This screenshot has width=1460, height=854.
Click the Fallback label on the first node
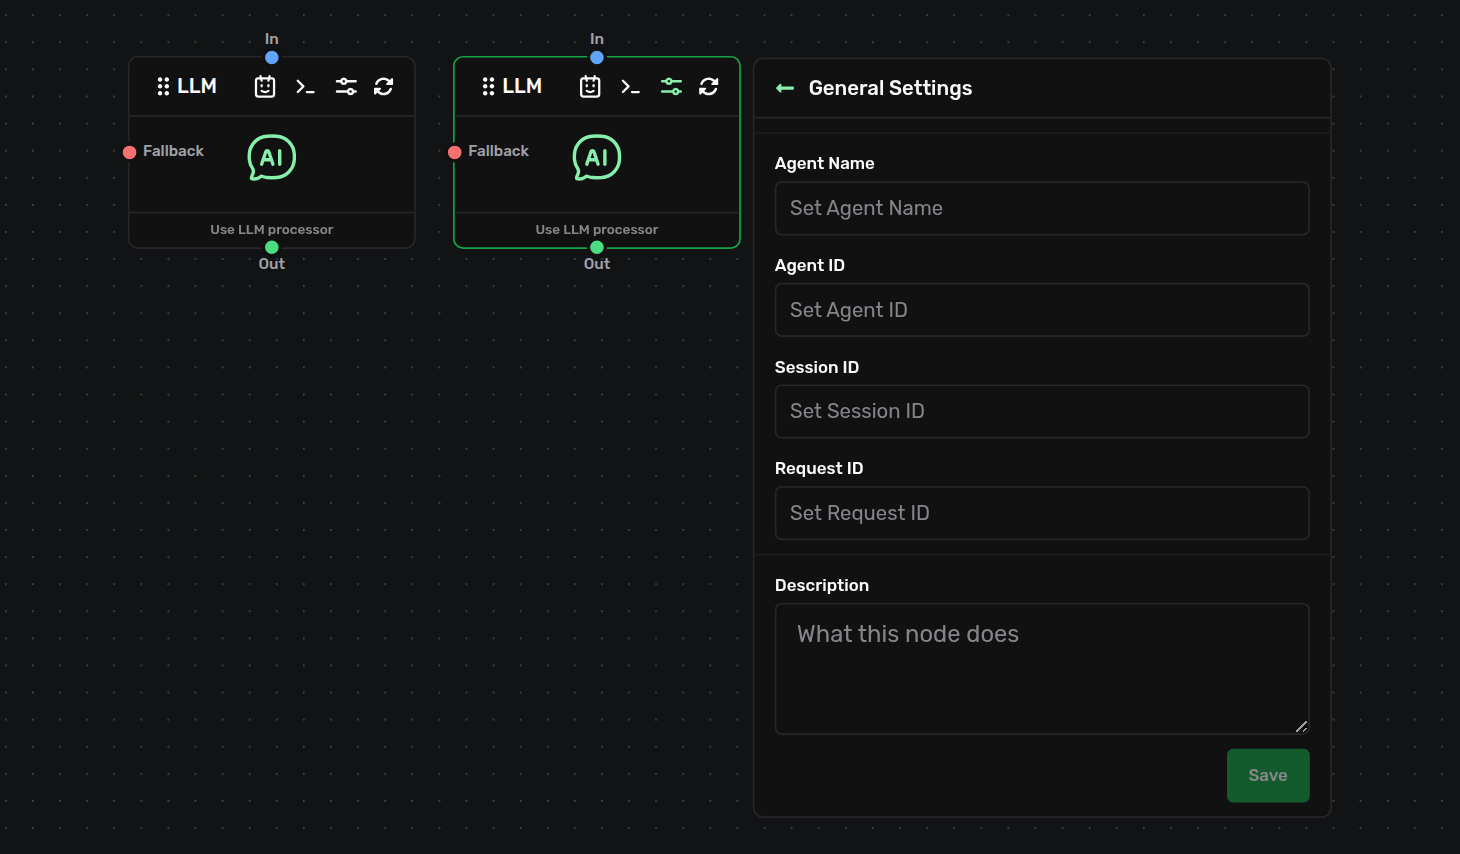[x=173, y=151]
